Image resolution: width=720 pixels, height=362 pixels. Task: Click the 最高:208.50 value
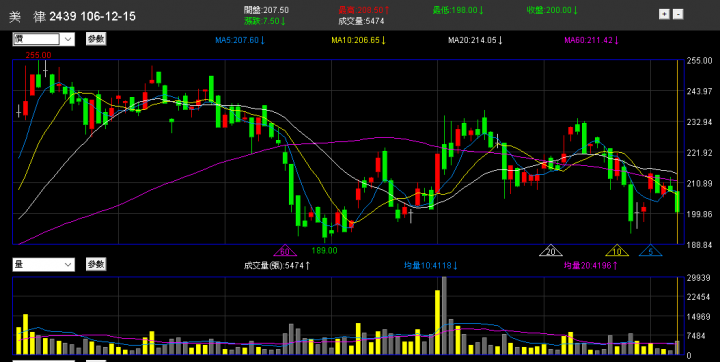364,10
